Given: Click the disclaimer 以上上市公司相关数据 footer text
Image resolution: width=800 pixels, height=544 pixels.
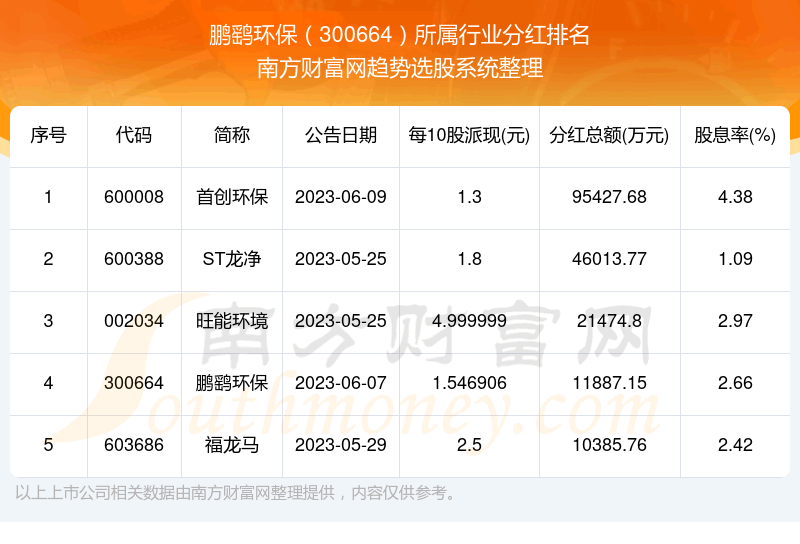Looking at the screenshot, I should (236, 493).
